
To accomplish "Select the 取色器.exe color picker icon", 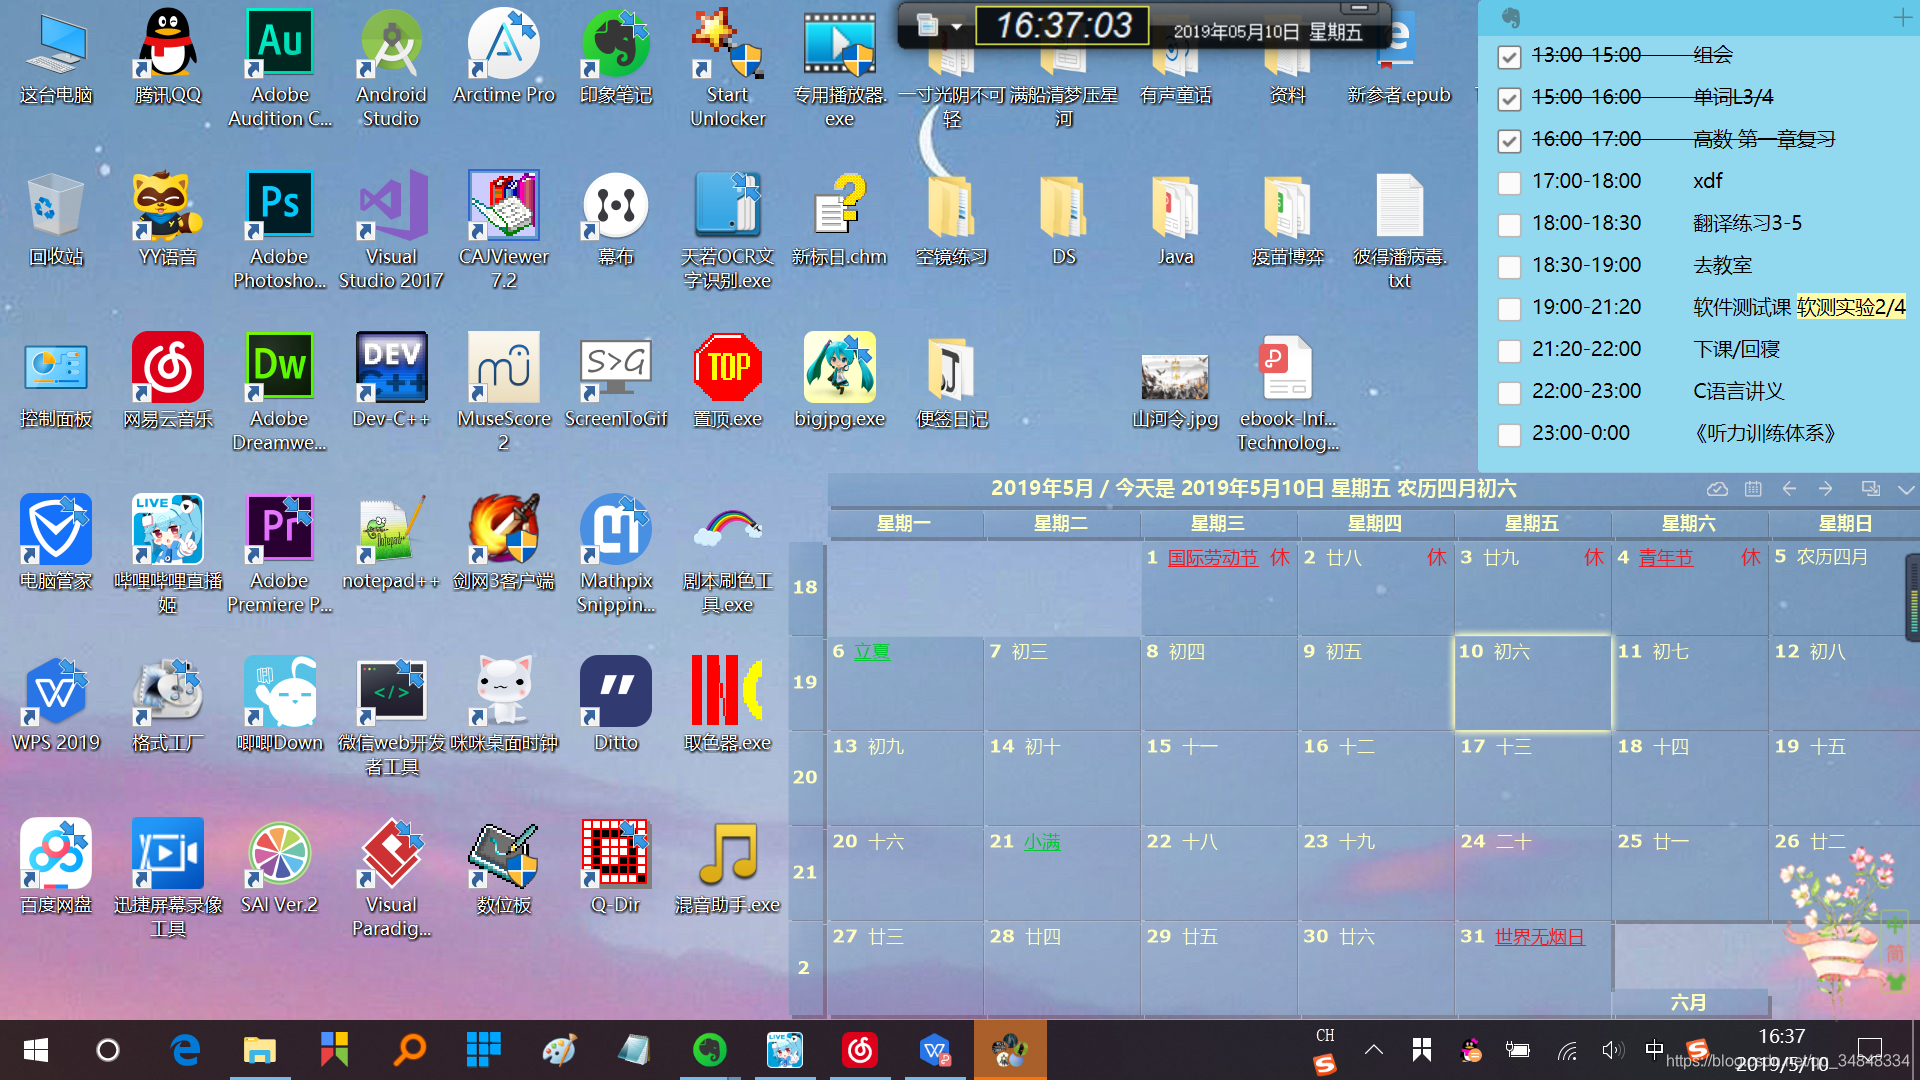I will pos(727,706).
